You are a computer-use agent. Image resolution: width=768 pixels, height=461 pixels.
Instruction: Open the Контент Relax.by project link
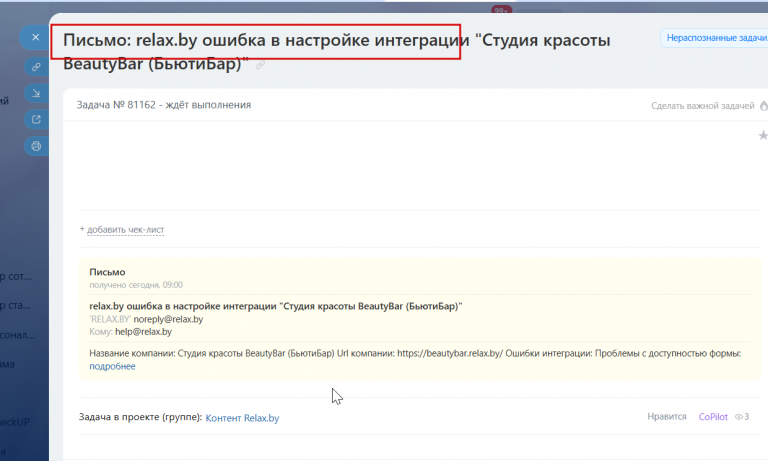pyautogui.click(x=242, y=418)
